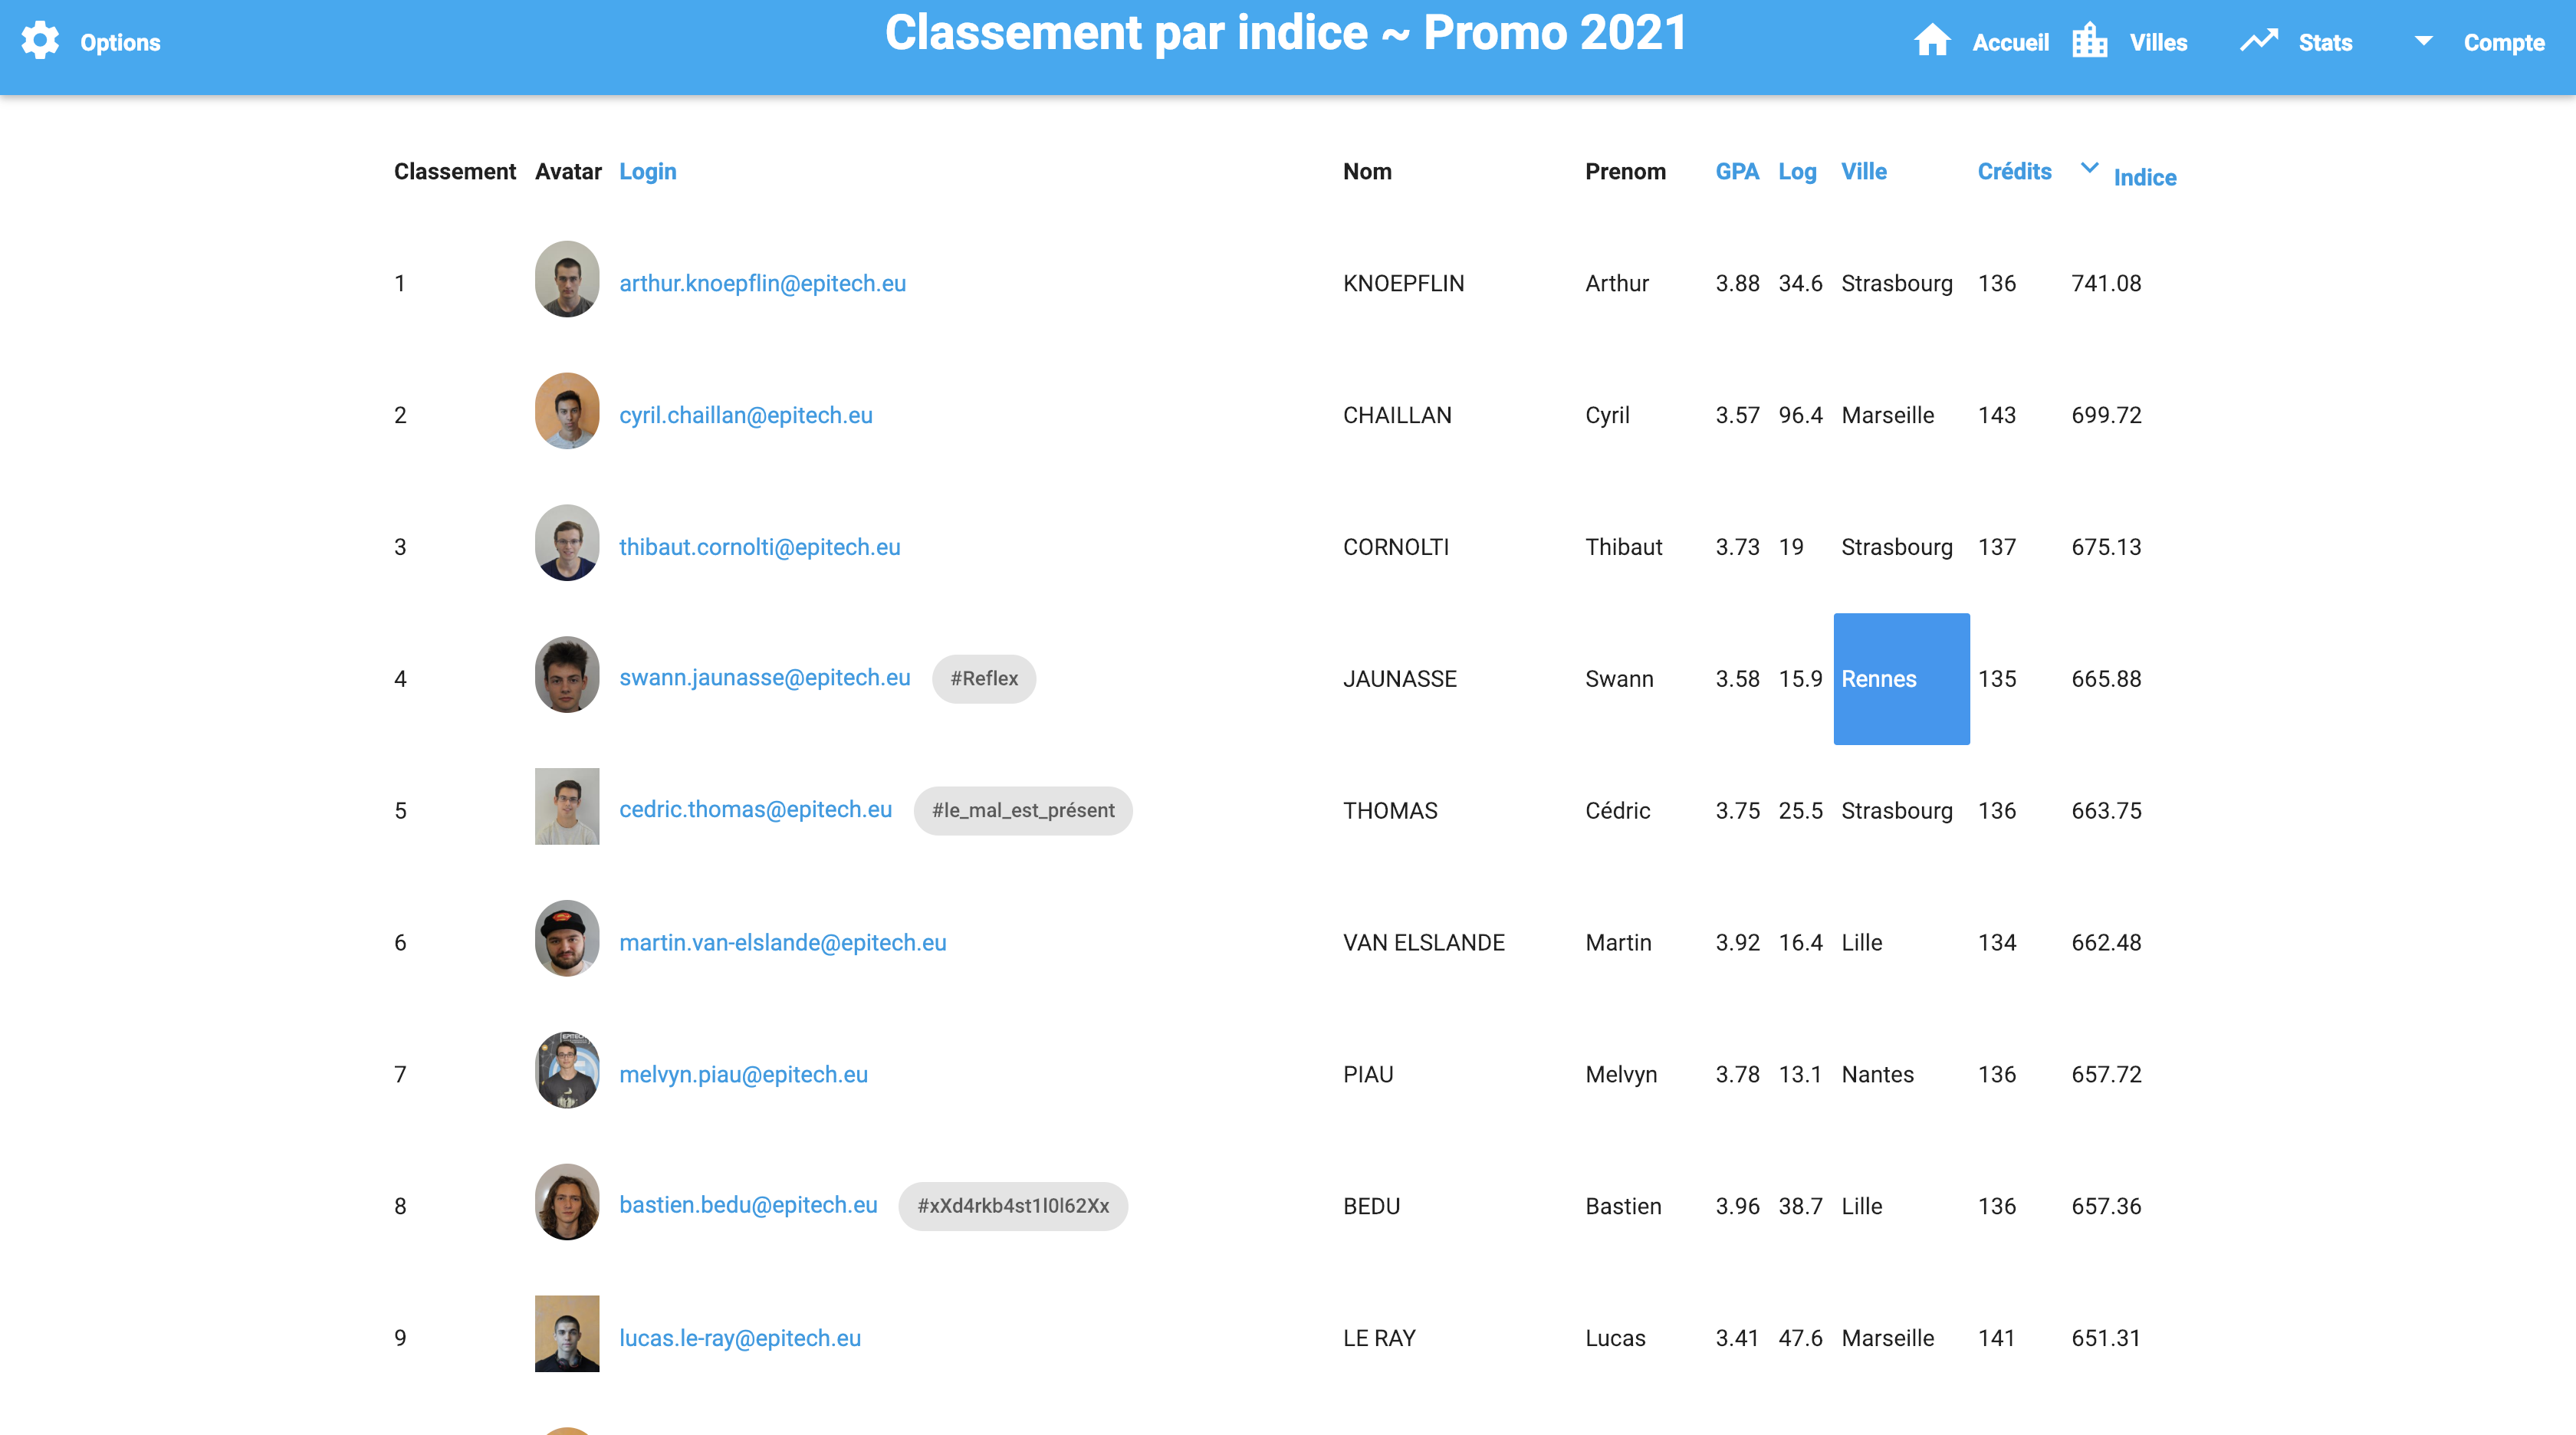
Task: Click the #le_mal_est_présent tag chip
Action: coord(1022,810)
